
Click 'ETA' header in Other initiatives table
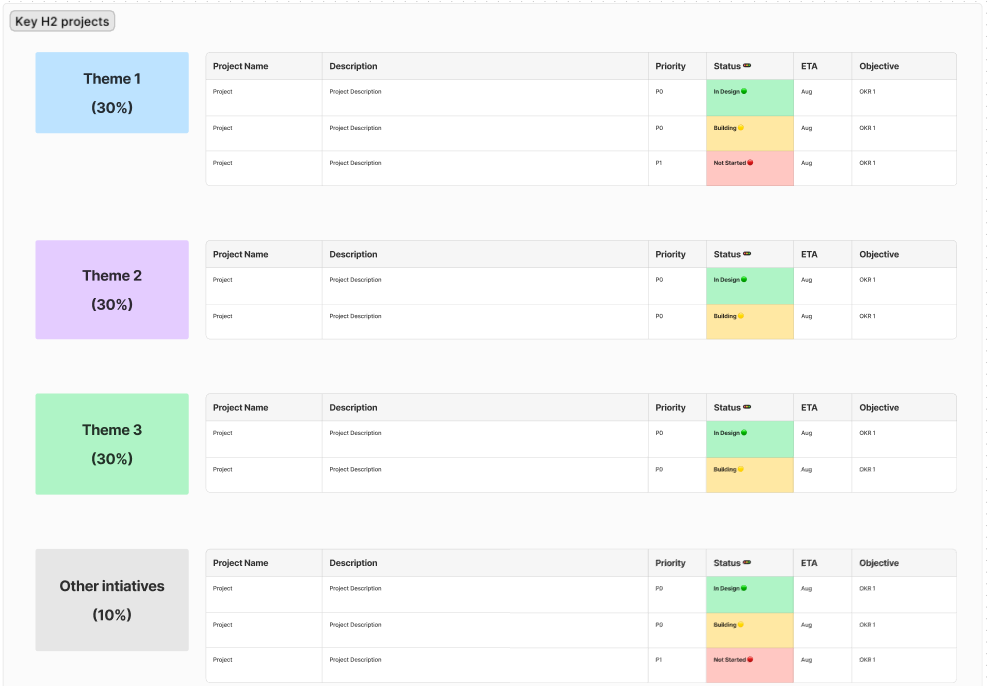[809, 563]
